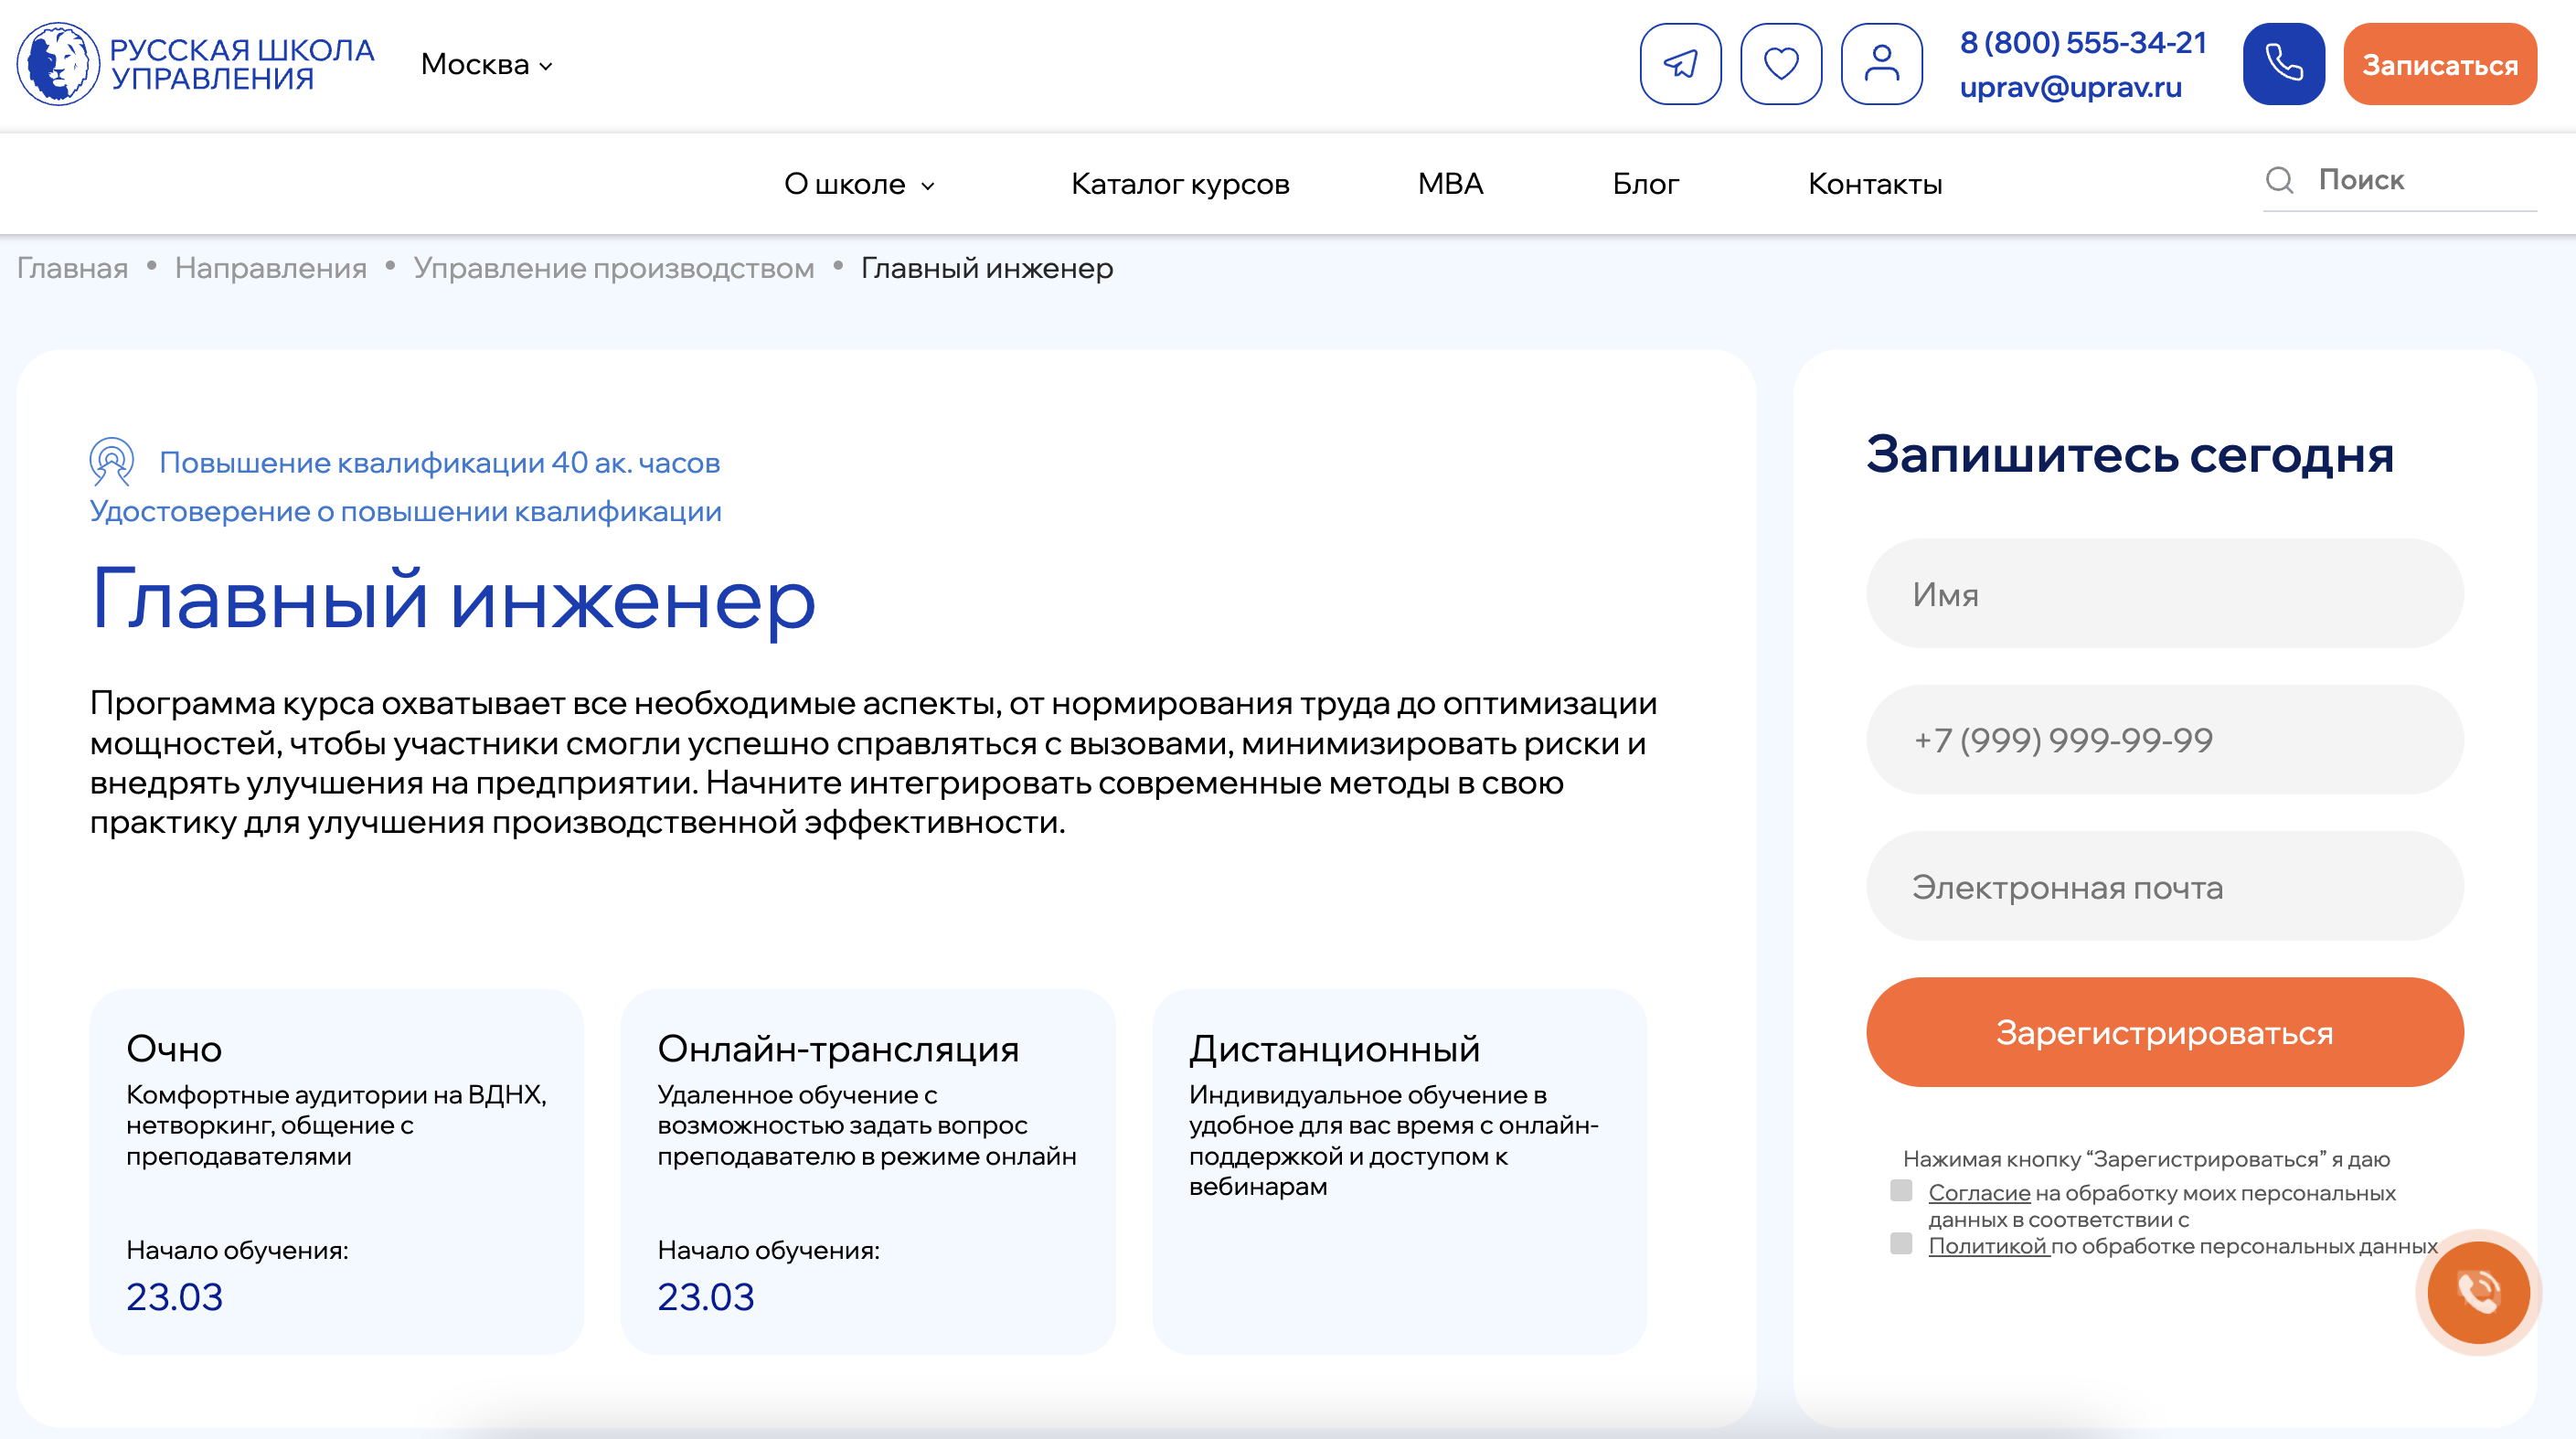Go to Блог section
Screen dimensions: 2576x1439
pyautogui.click(x=1645, y=184)
